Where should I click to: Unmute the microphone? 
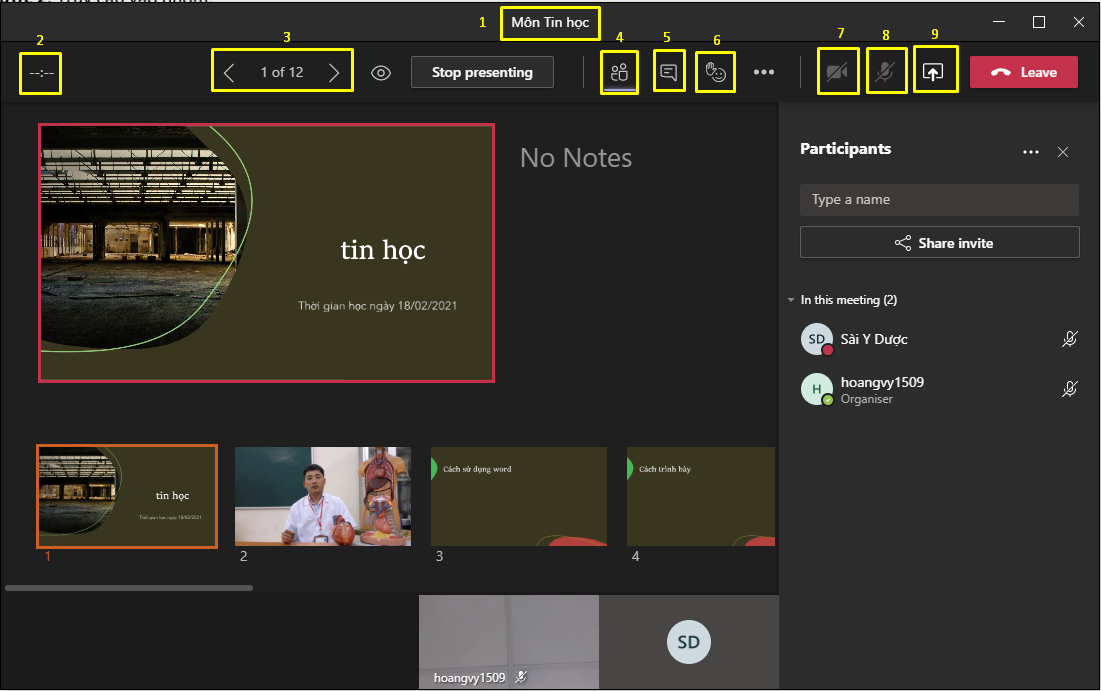point(885,73)
